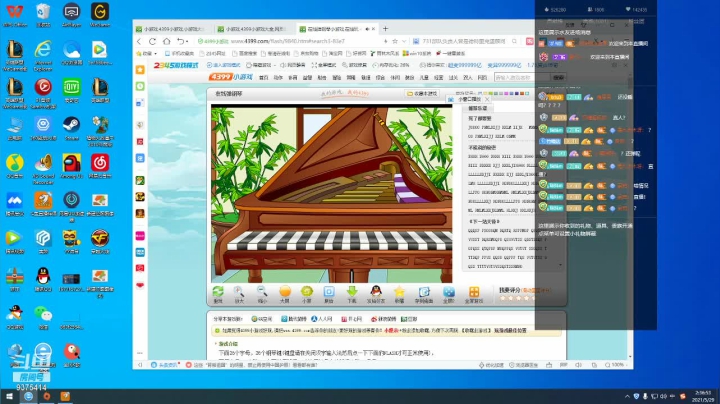720x404 pixels.
Task: Click the taskbar clock
Action: click(703, 396)
